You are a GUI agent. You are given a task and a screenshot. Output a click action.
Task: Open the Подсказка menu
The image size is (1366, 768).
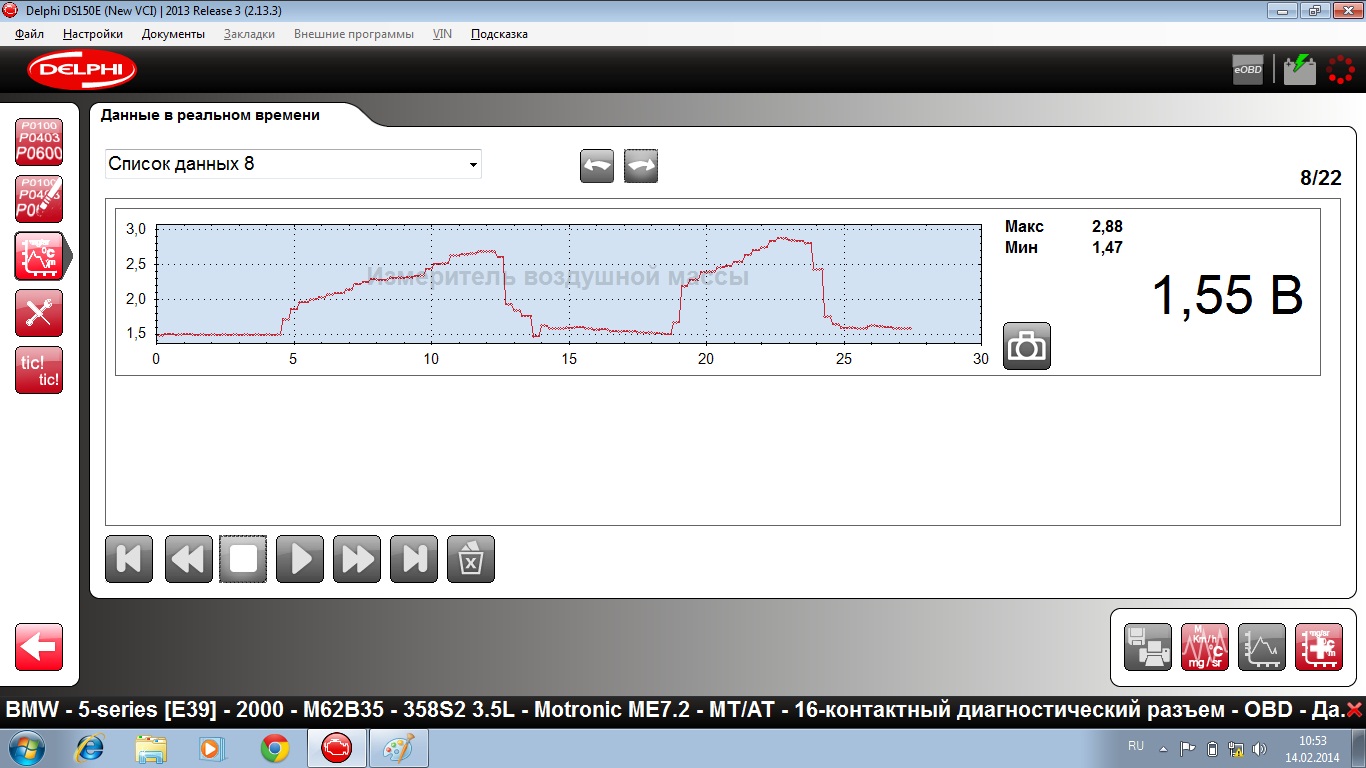coord(499,34)
